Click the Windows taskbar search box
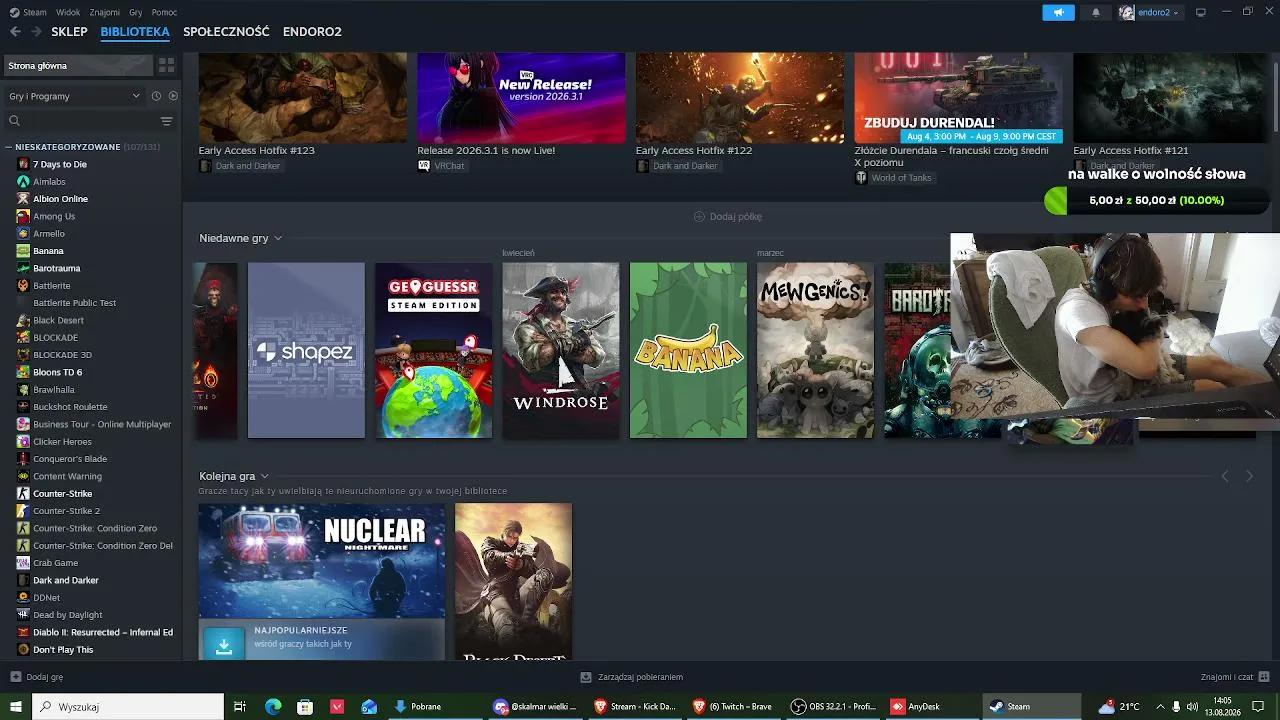The height and width of the screenshot is (720, 1280). coord(128,706)
